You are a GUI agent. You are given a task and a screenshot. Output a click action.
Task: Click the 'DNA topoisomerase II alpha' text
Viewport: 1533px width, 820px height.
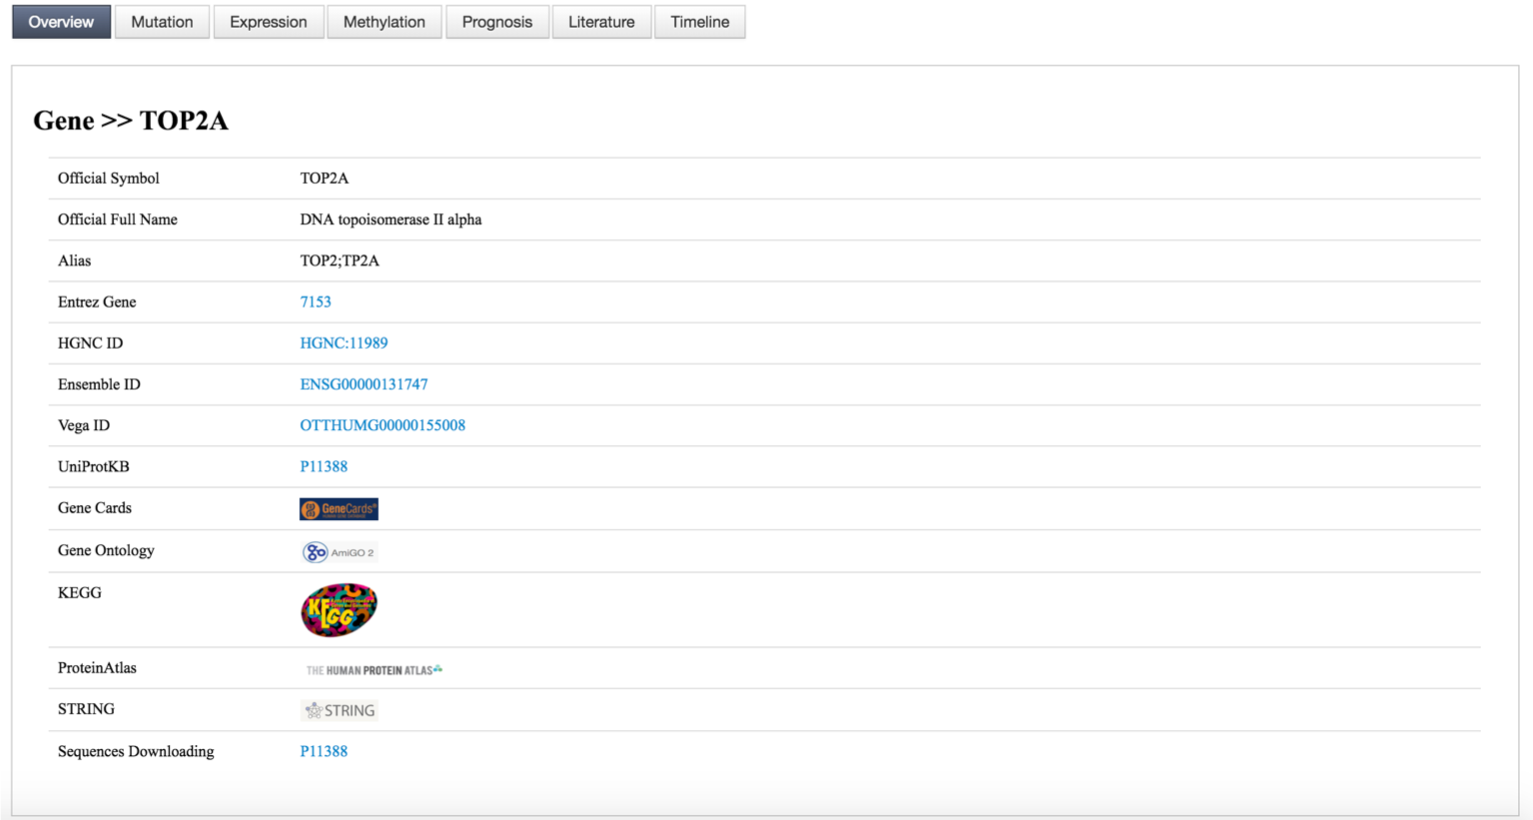tap(391, 219)
